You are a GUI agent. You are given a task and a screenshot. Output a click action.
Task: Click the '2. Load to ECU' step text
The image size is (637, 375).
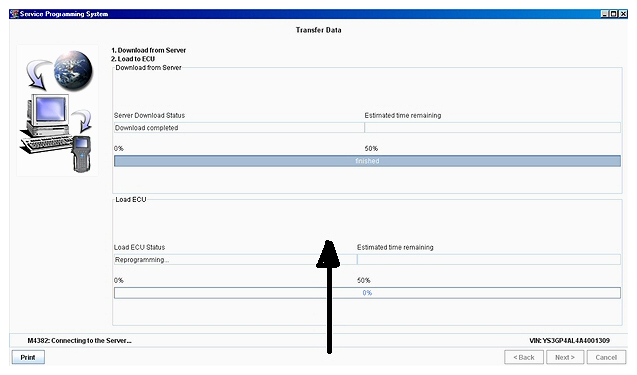133,59
